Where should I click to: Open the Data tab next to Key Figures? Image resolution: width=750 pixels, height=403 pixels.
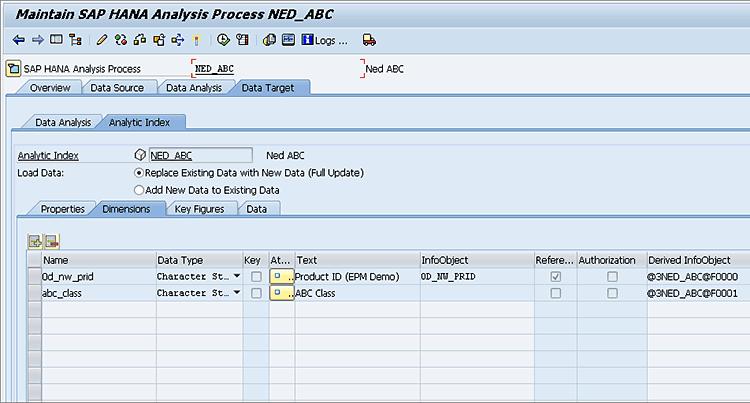(257, 209)
